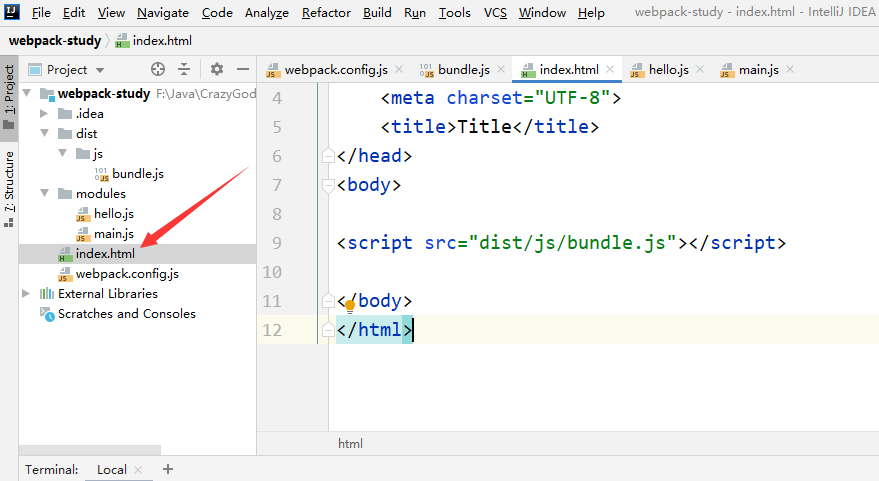879x481 pixels.
Task: Click the html breadcrumb below the editor
Action: tap(350, 443)
